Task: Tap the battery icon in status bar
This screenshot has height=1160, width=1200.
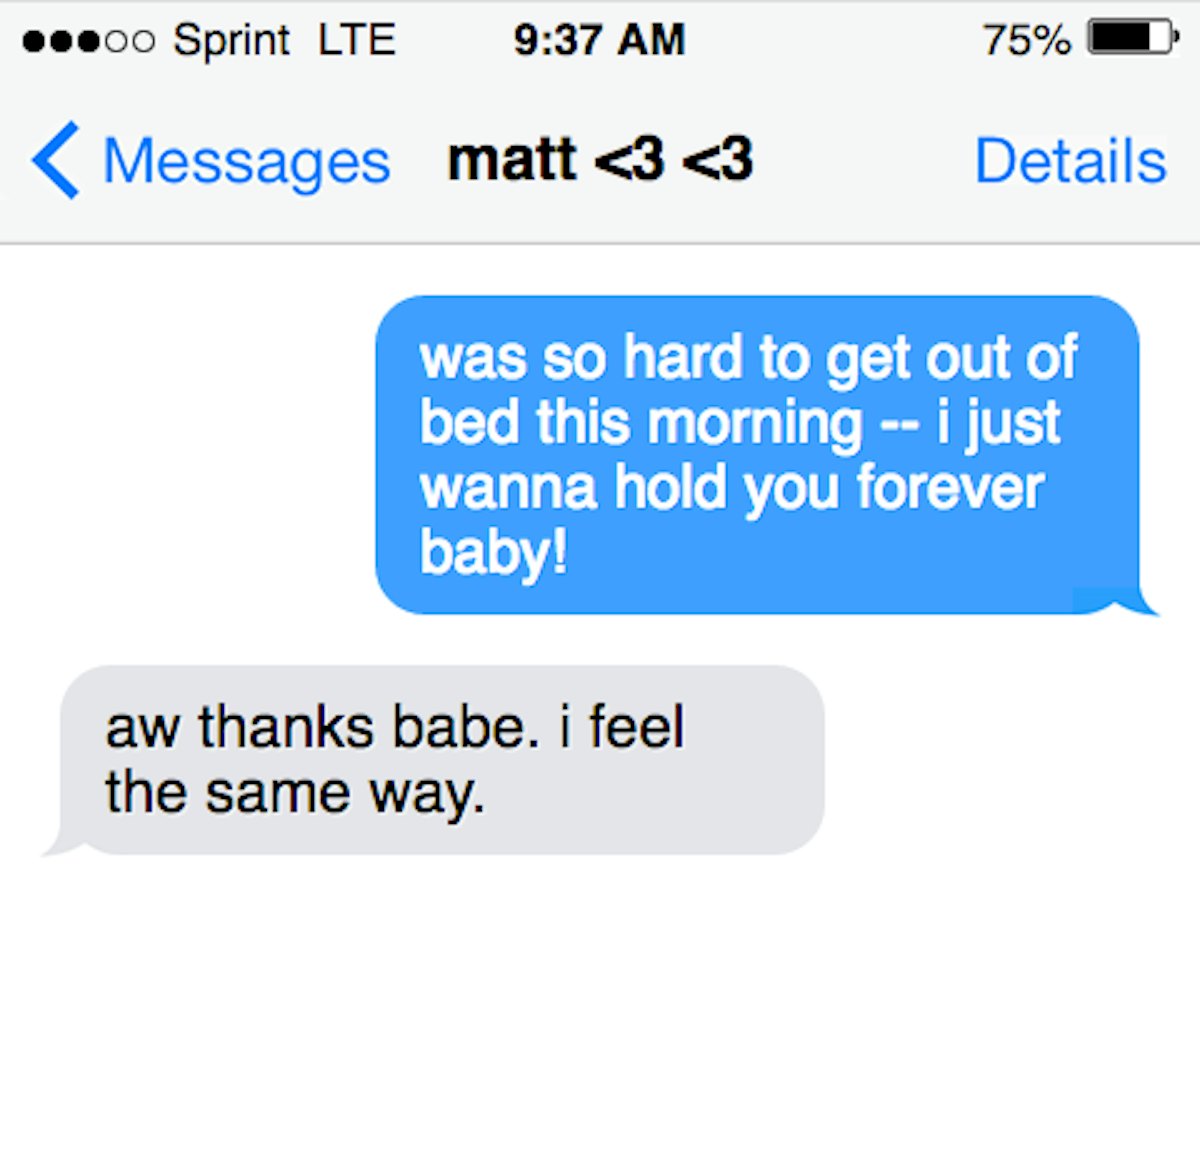Action: click(x=1132, y=38)
